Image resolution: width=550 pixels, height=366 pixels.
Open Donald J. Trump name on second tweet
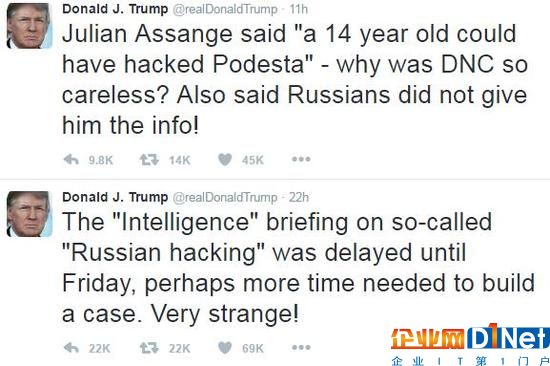click(x=115, y=198)
